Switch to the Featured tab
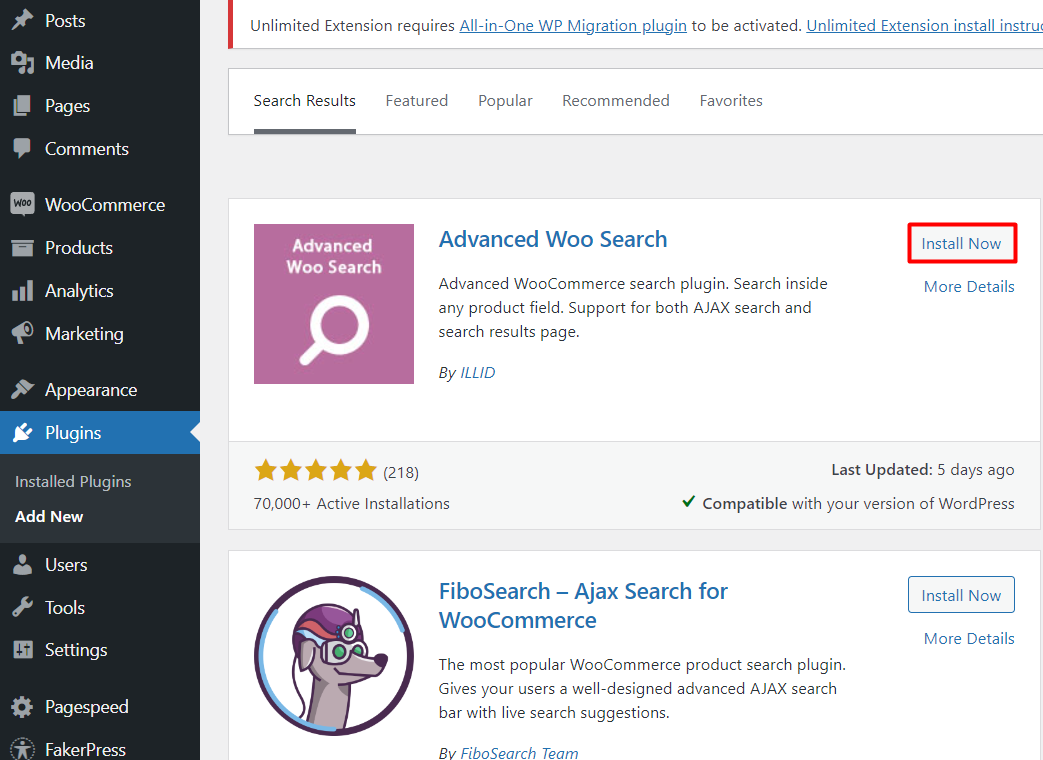Screen dimensions: 1043x760 (x=416, y=101)
